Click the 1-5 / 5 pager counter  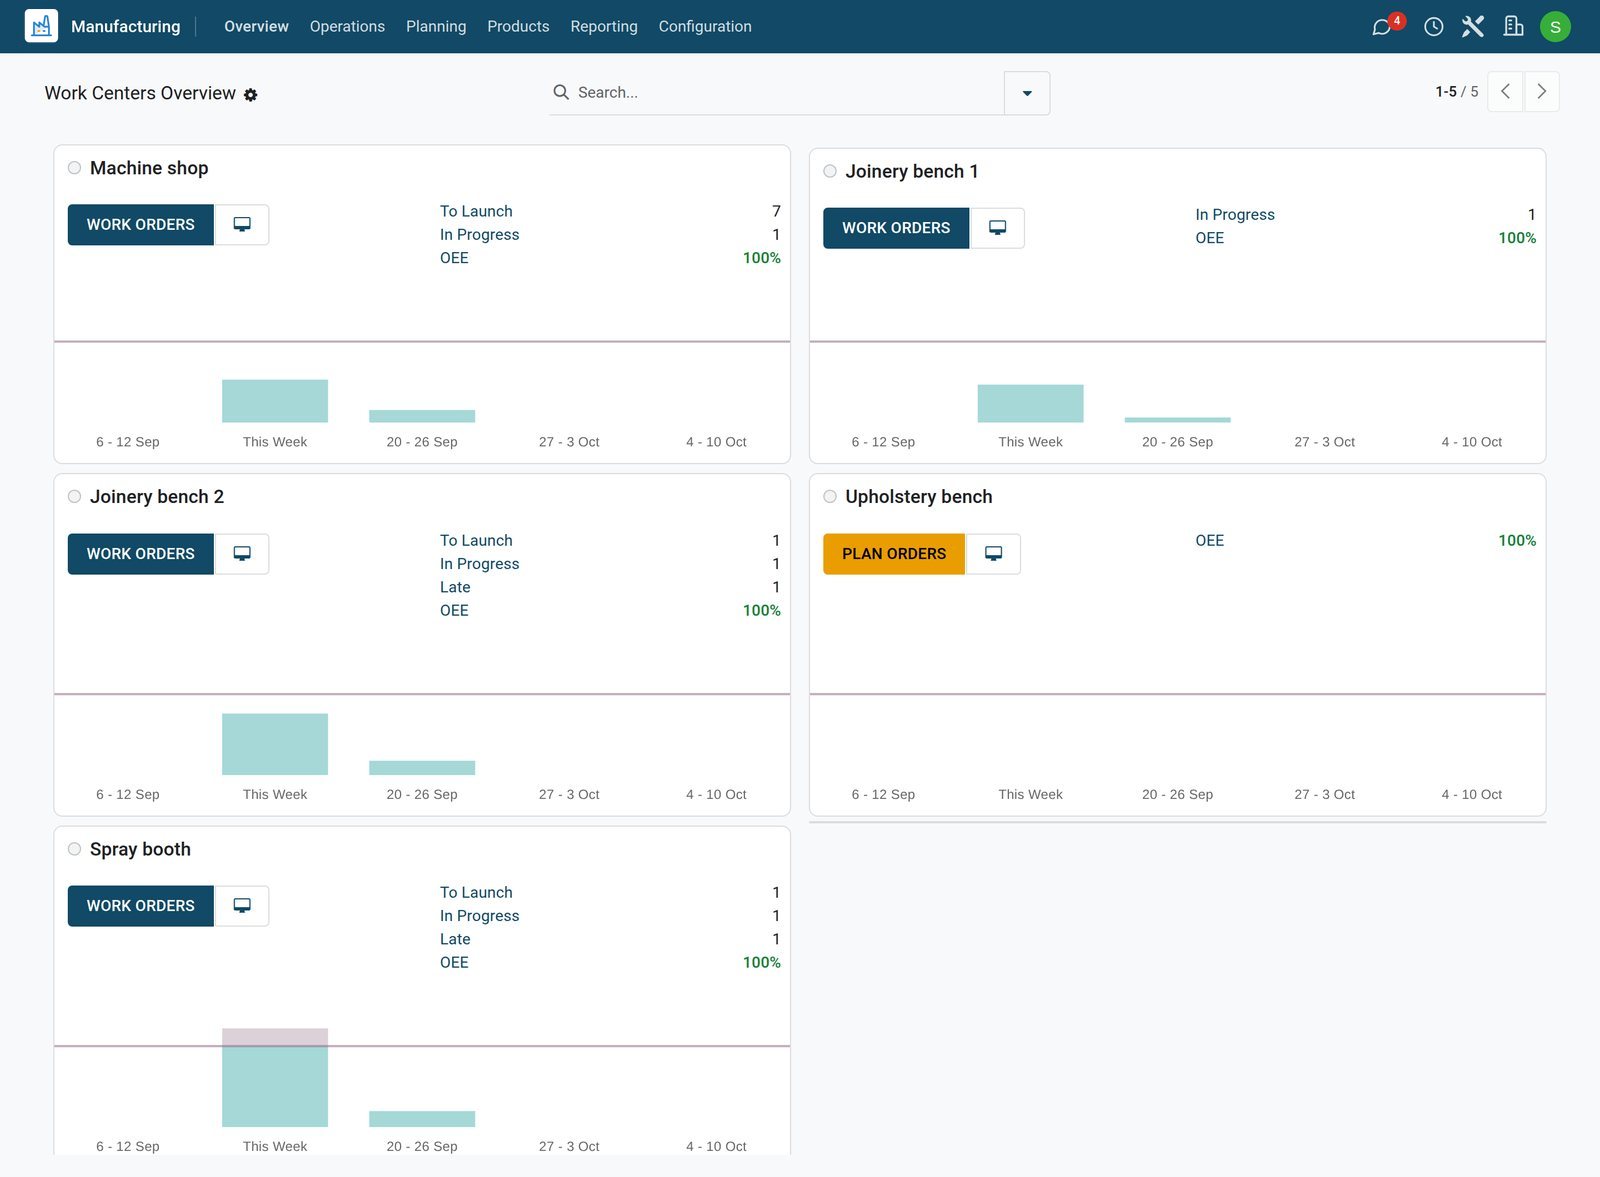pyautogui.click(x=1457, y=92)
